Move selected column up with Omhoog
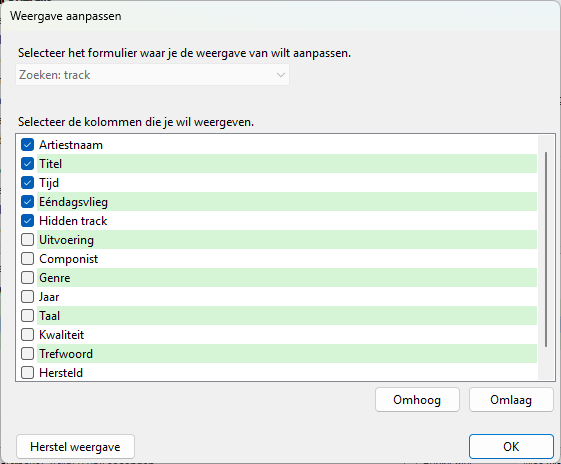Screen dimensions: 561x464 coord(417,400)
